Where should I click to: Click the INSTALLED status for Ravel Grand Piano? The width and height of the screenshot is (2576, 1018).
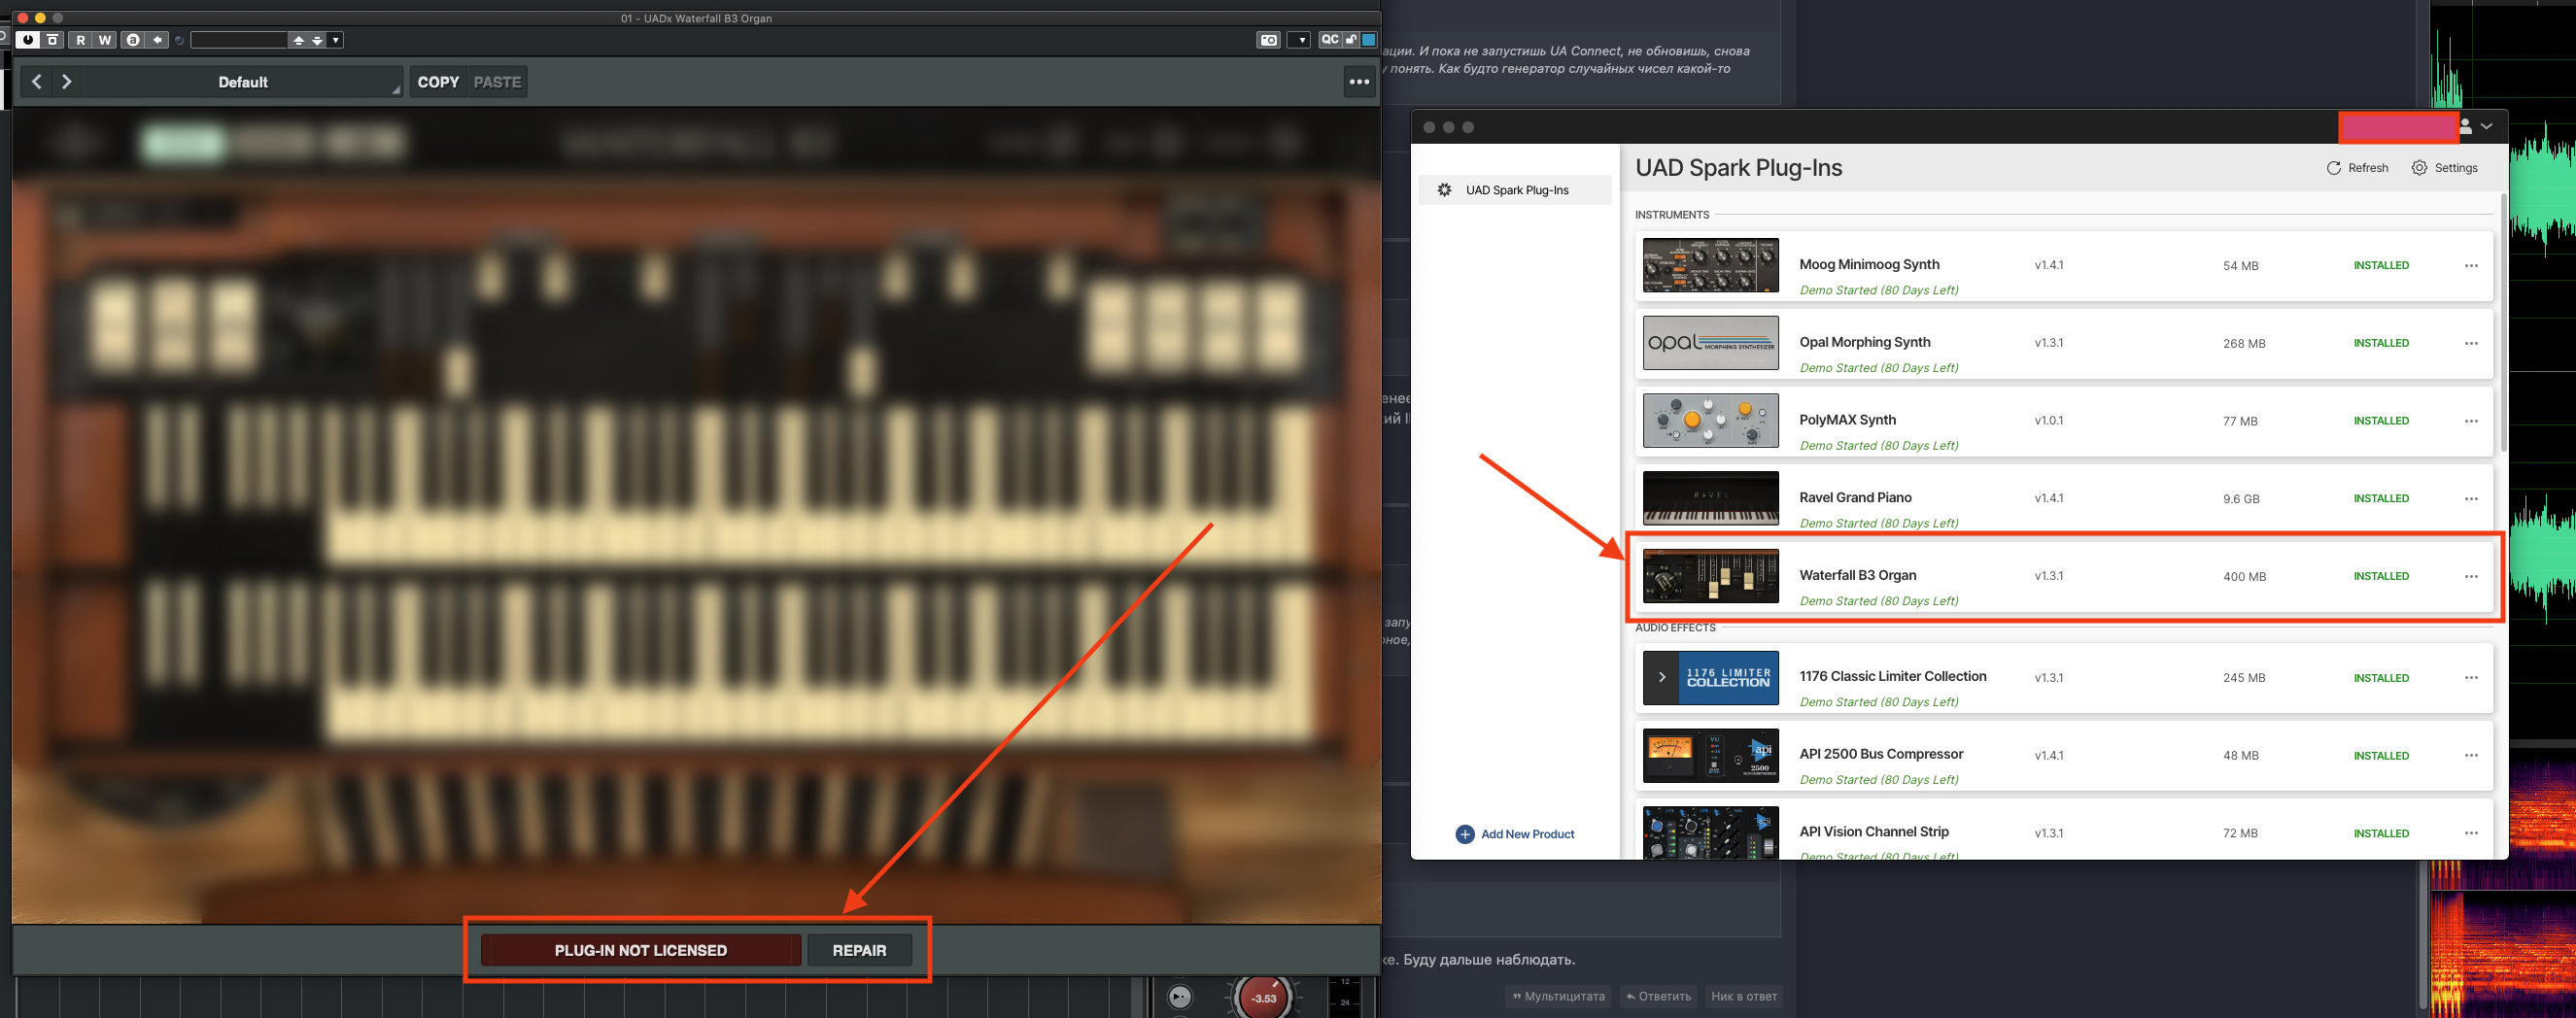click(x=2381, y=499)
